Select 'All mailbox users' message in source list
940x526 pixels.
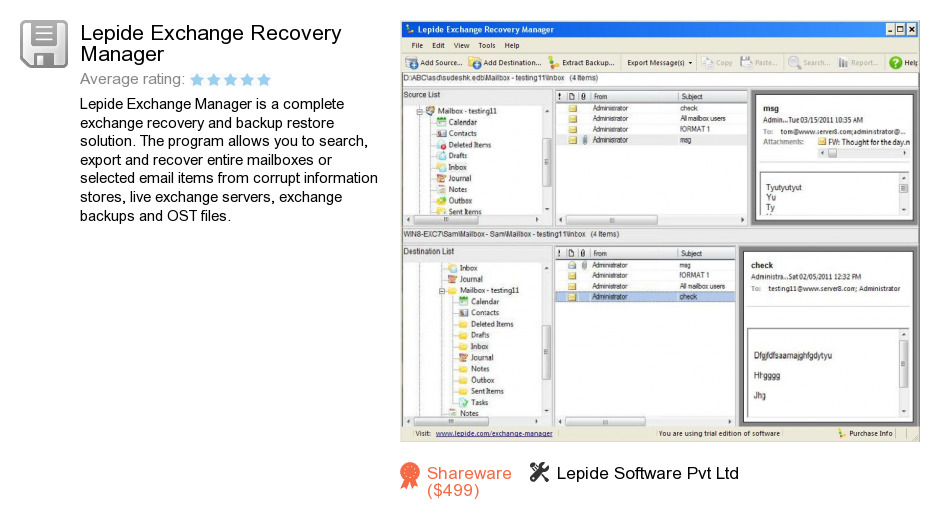pos(651,118)
